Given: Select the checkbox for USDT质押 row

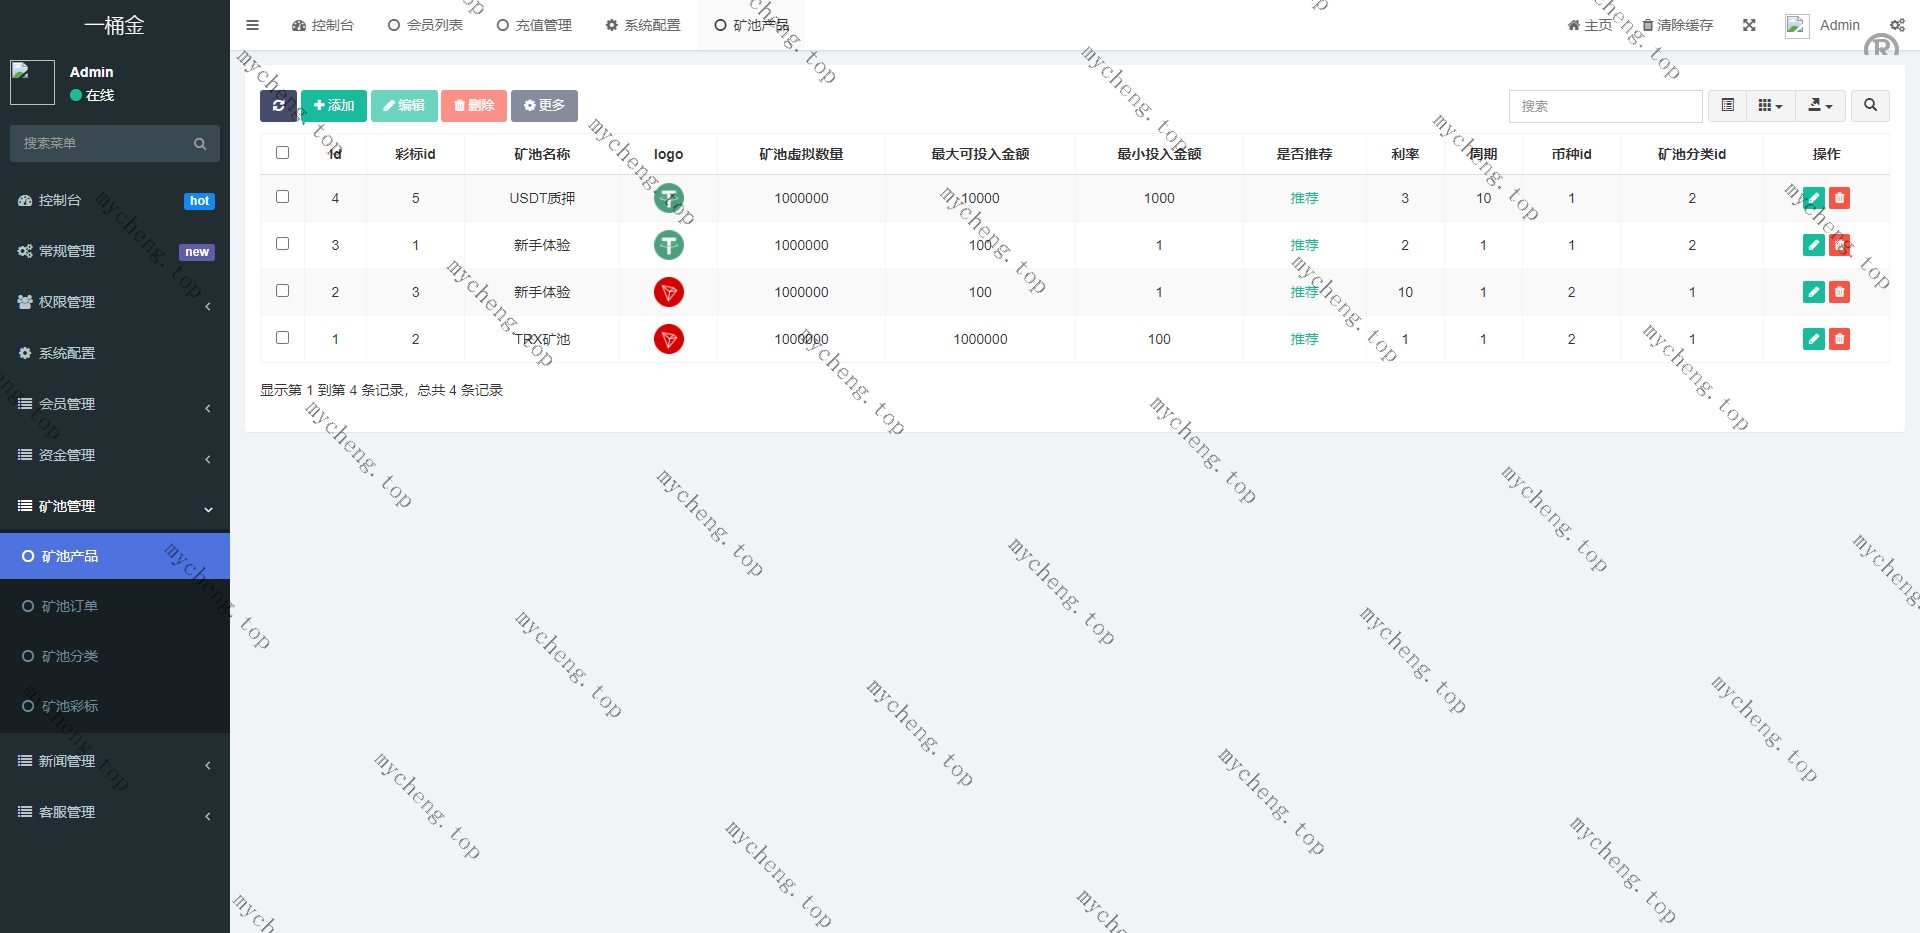Looking at the screenshot, I should tap(282, 197).
